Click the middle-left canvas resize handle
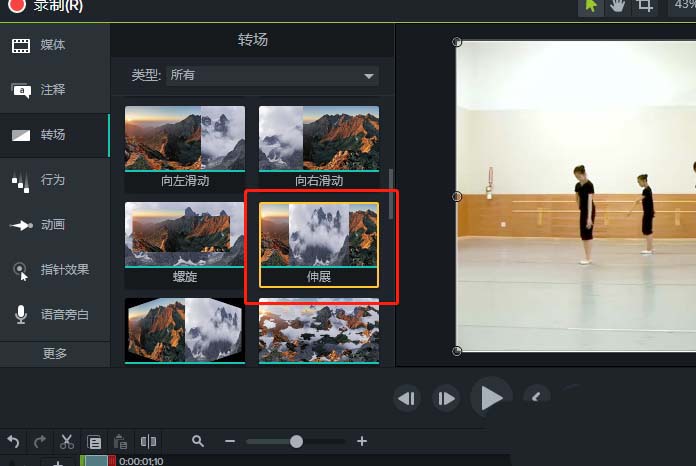 (457, 197)
